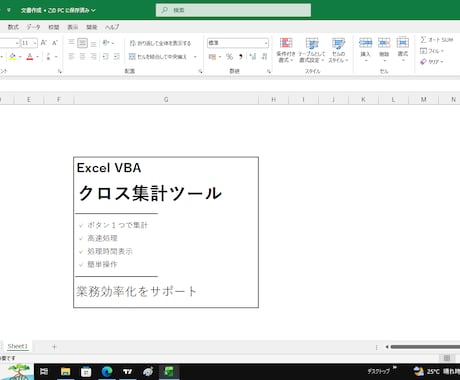The image size is (460, 380).
Task: Open the font color dropdown arrow
Action: coord(37,57)
